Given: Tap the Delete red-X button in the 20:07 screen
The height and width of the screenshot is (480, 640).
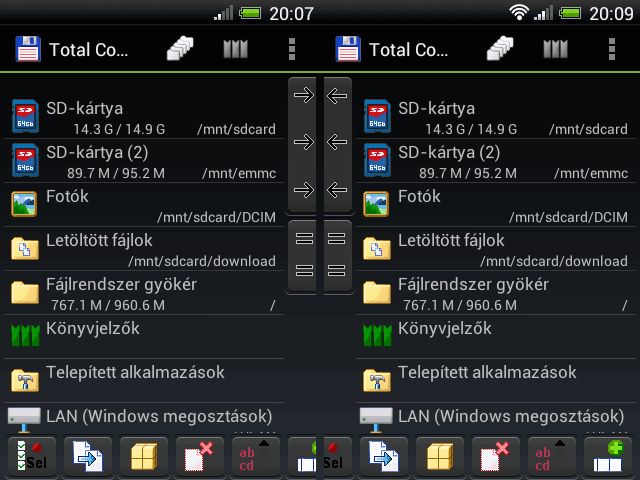Looking at the screenshot, I should pyautogui.click(x=200, y=456).
